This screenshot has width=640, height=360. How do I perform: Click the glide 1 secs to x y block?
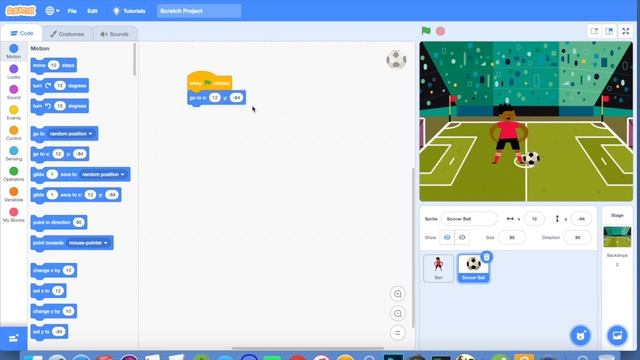click(x=76, y=195)
